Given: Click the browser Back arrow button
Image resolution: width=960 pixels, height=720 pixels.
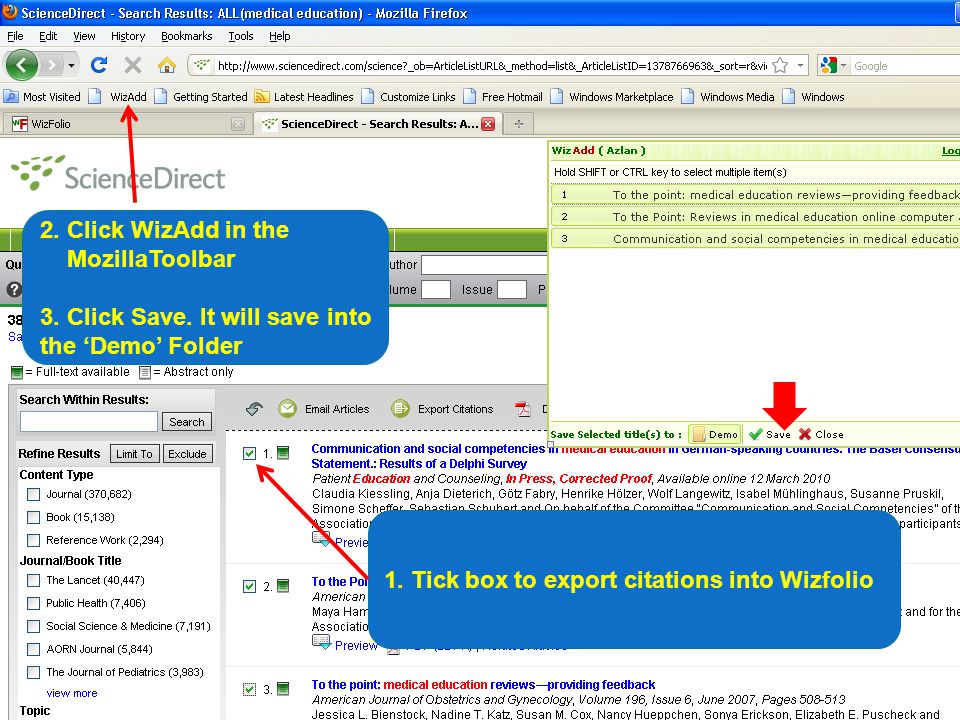Looking at the screenshot, I should coord(21,65).
